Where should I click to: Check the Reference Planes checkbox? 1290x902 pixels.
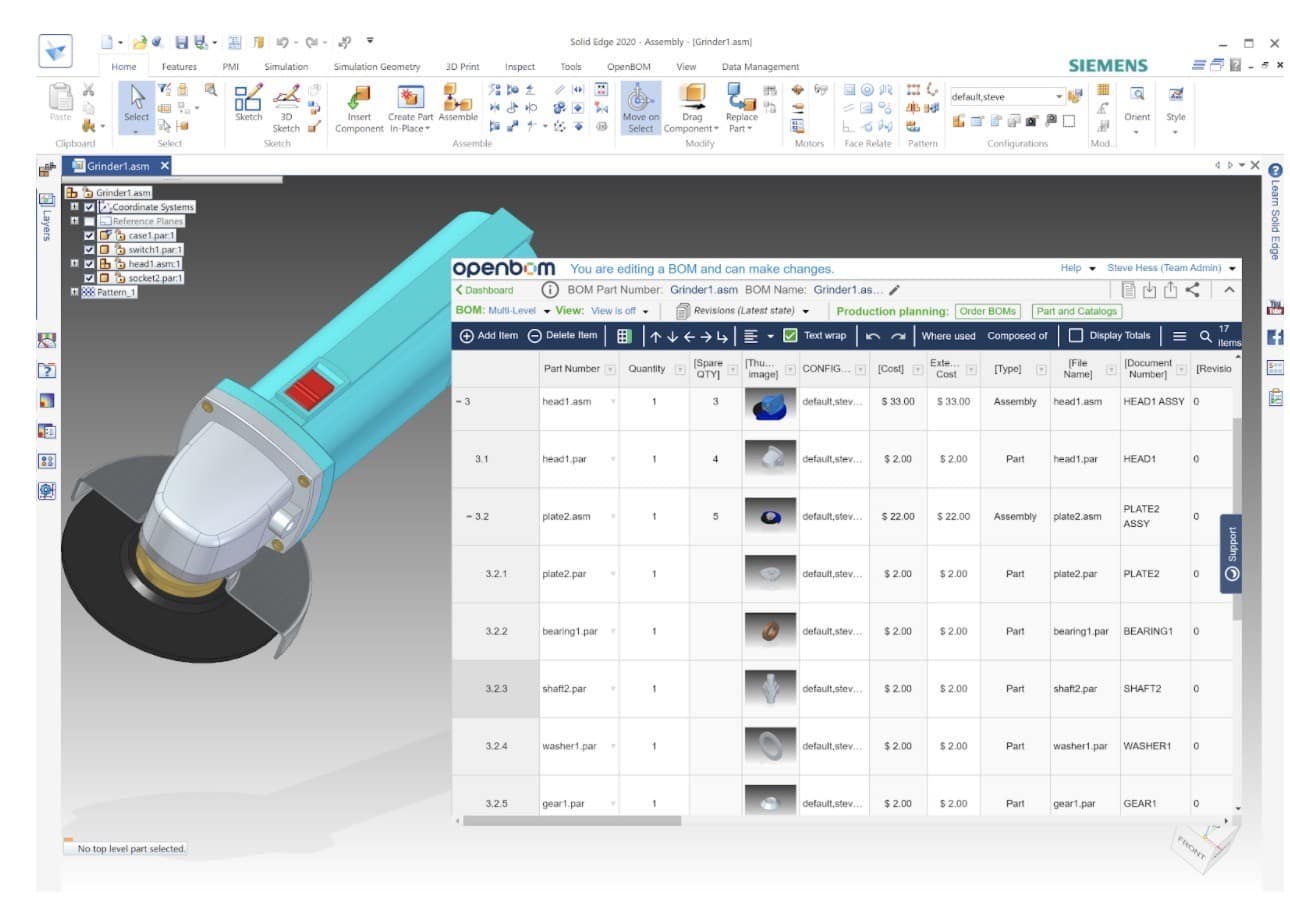(x=89, y=221)
